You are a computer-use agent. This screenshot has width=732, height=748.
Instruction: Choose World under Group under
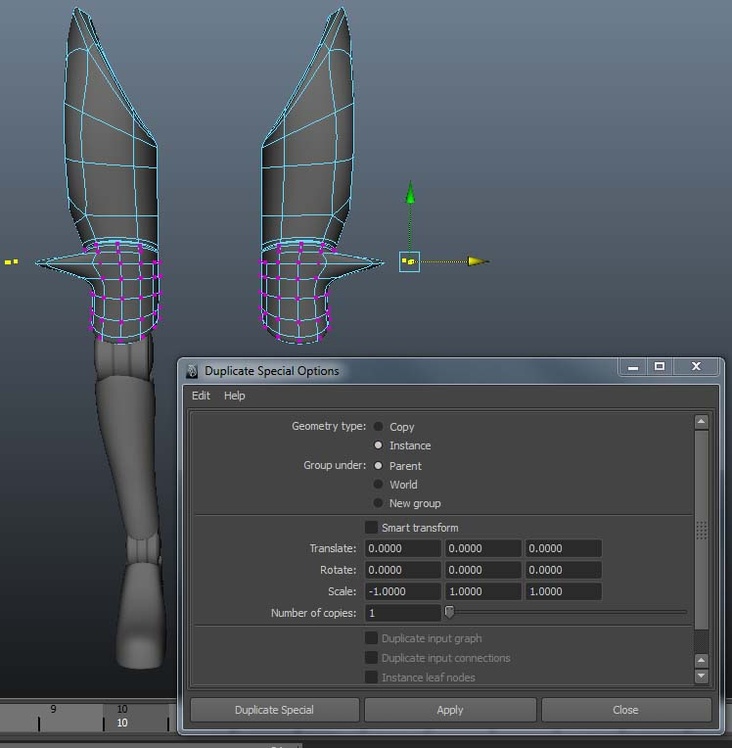point(379,485)
